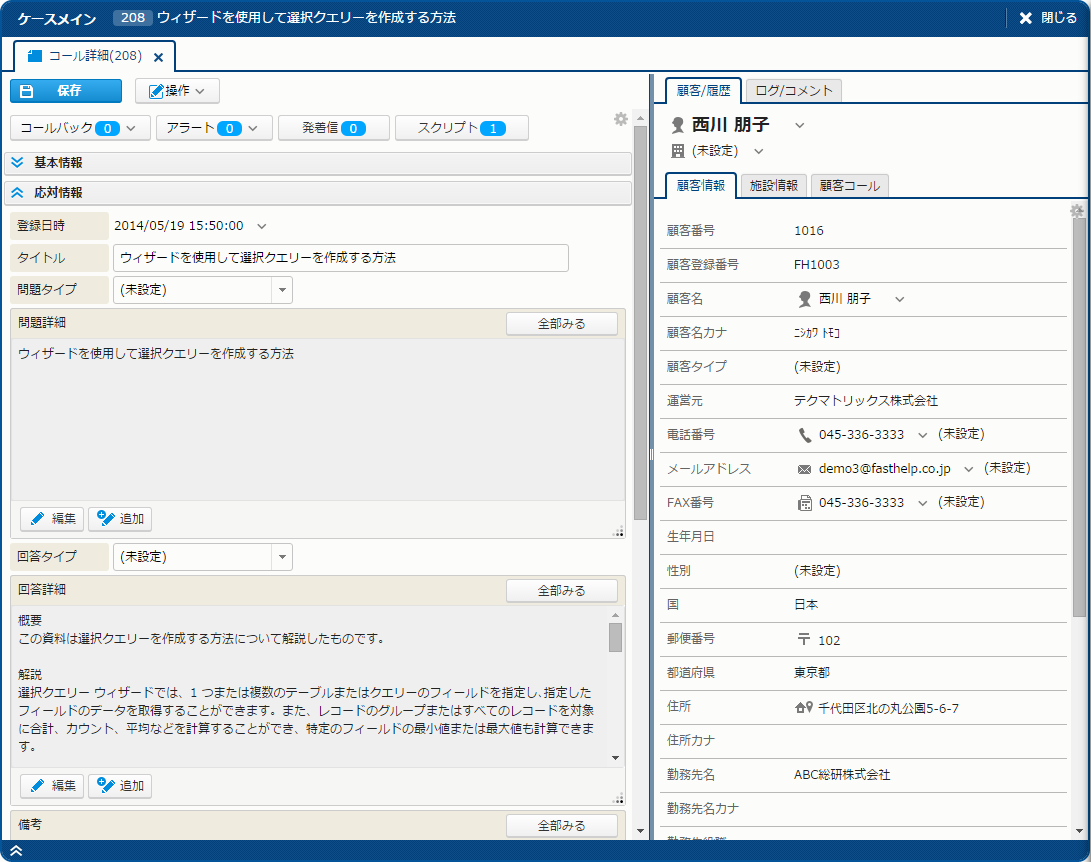
Task: Open the 施設情報 tab
Action: pyautogui.click(x=773, y=186)
